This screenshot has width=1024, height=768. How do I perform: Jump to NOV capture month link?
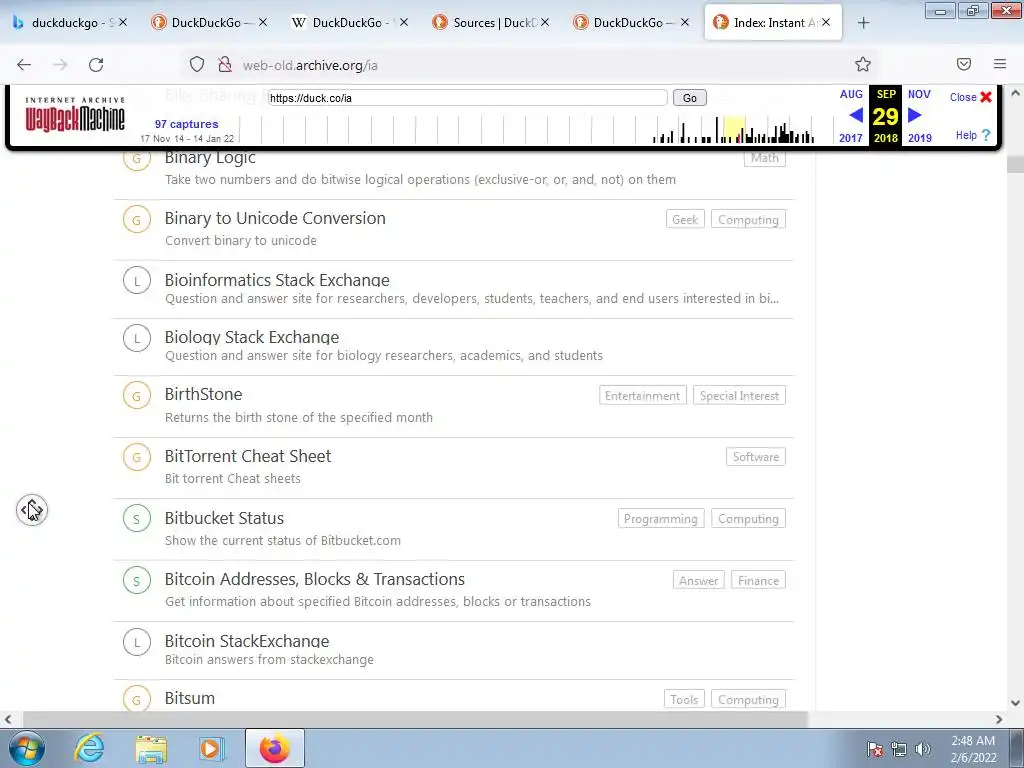tap(919, 94)
